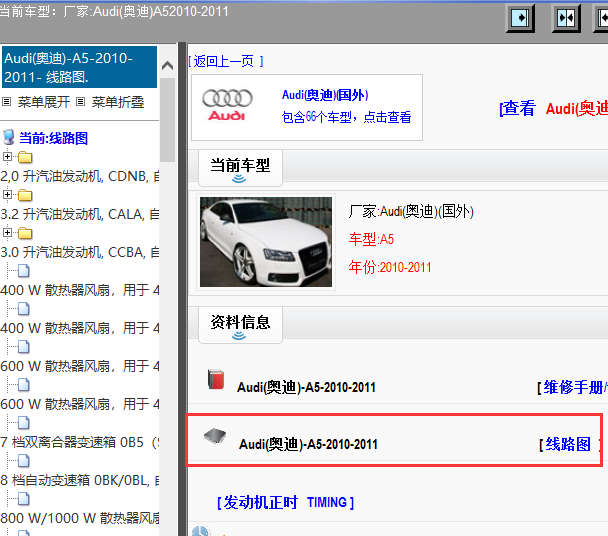608x536 pixels.
Task: Click document icon above second 400 W 散热器风扇
Action: tap(24, 309)
